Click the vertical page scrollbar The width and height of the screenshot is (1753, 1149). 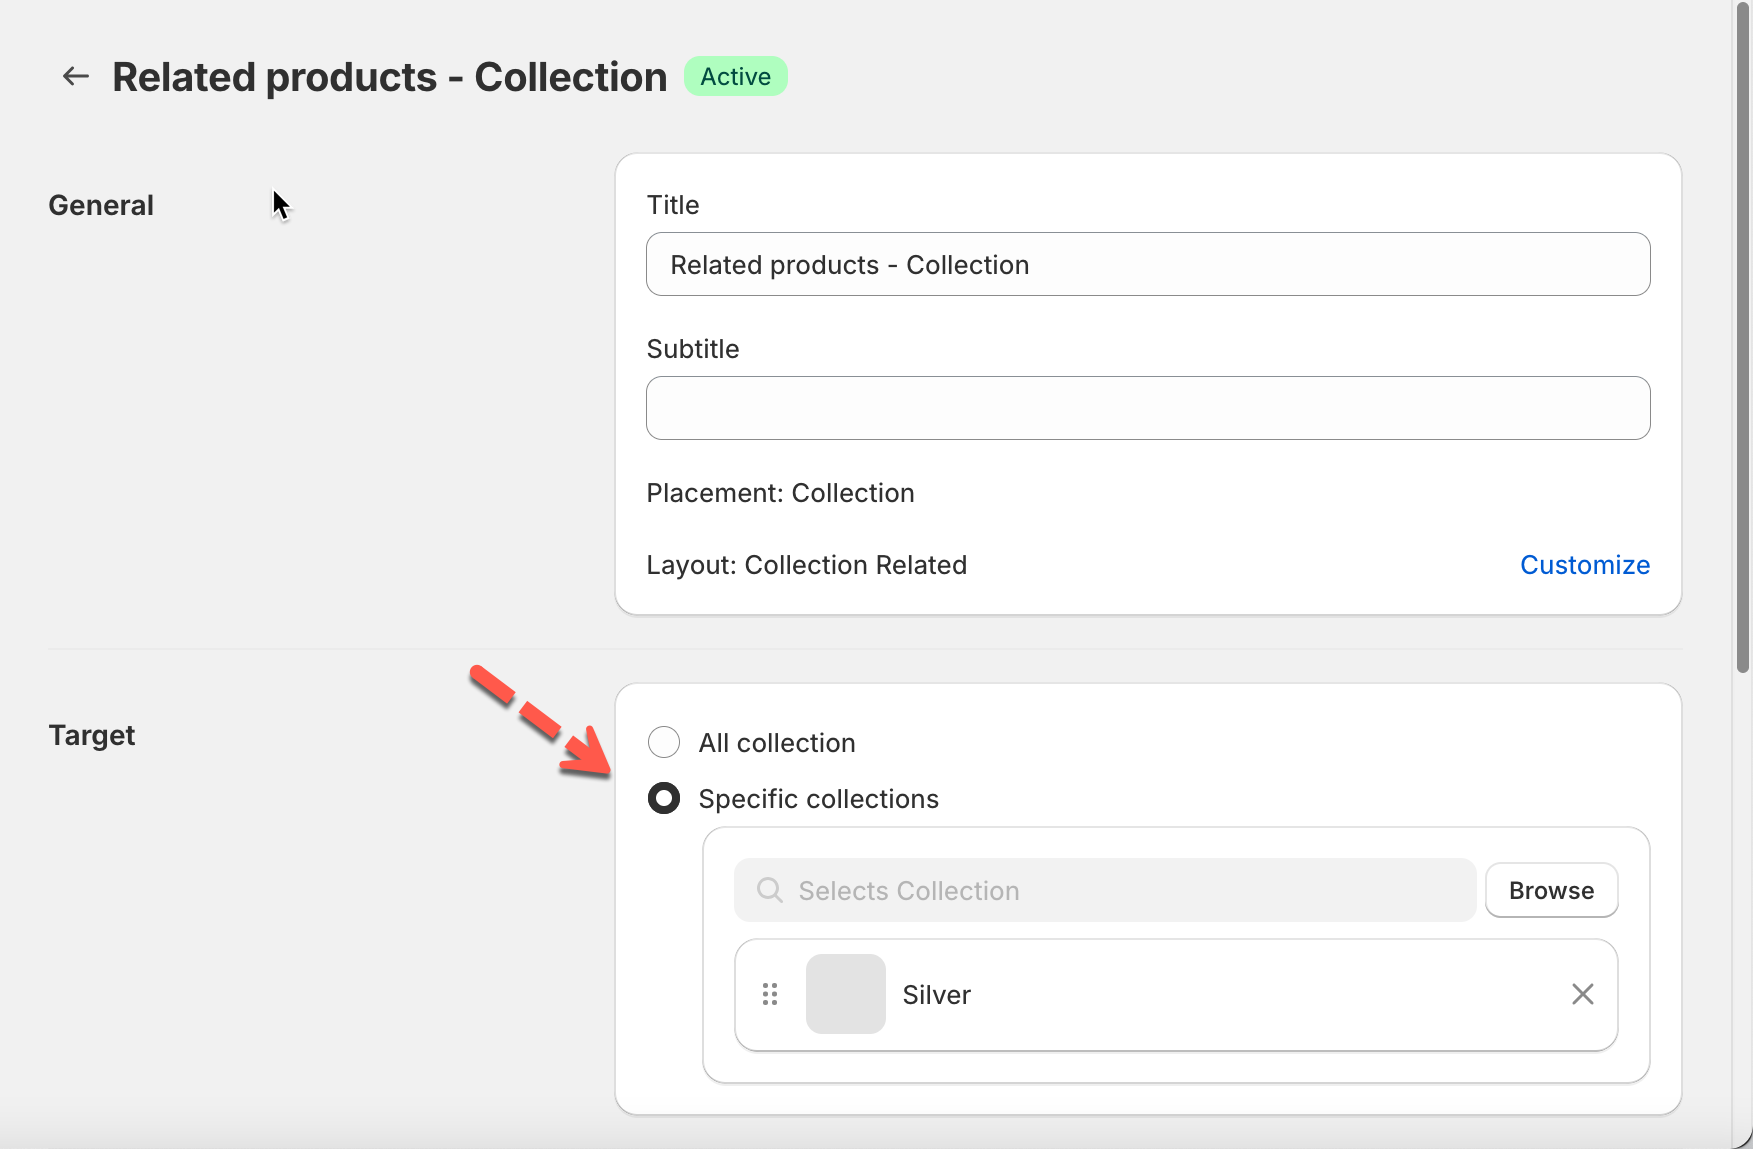(x=1743, y=340)
